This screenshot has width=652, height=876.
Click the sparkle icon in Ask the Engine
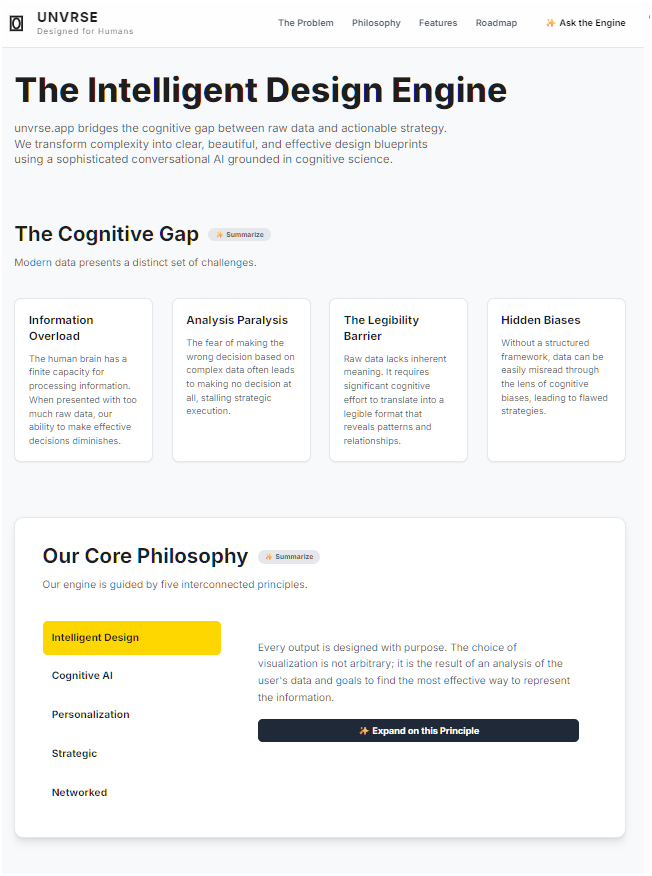click(550, 23)
